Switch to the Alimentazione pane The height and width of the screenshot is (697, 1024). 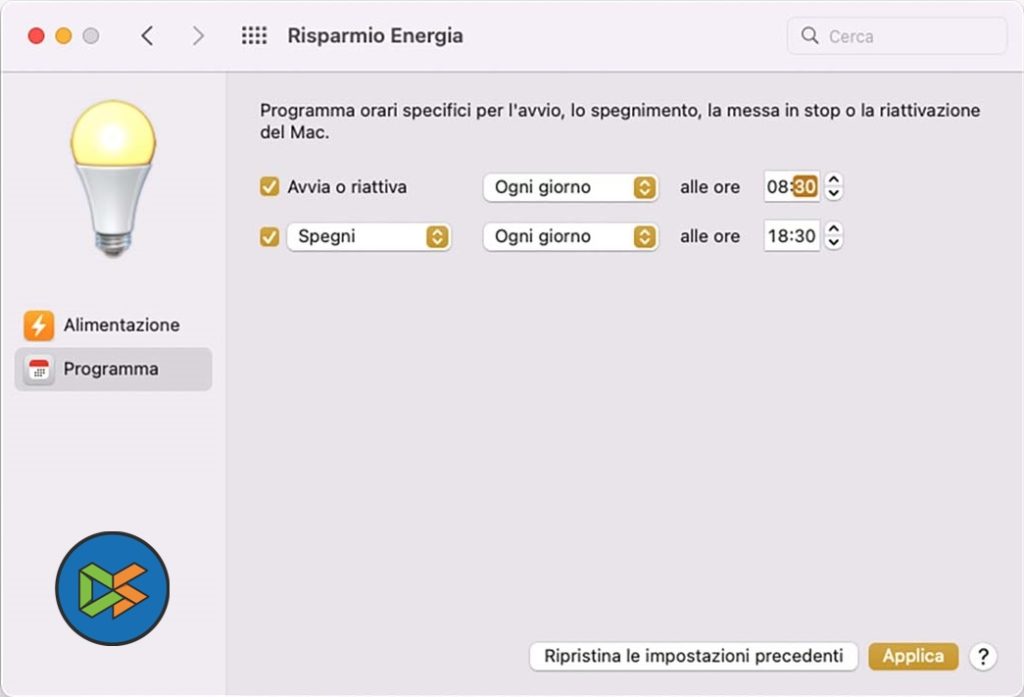(121, 325)
